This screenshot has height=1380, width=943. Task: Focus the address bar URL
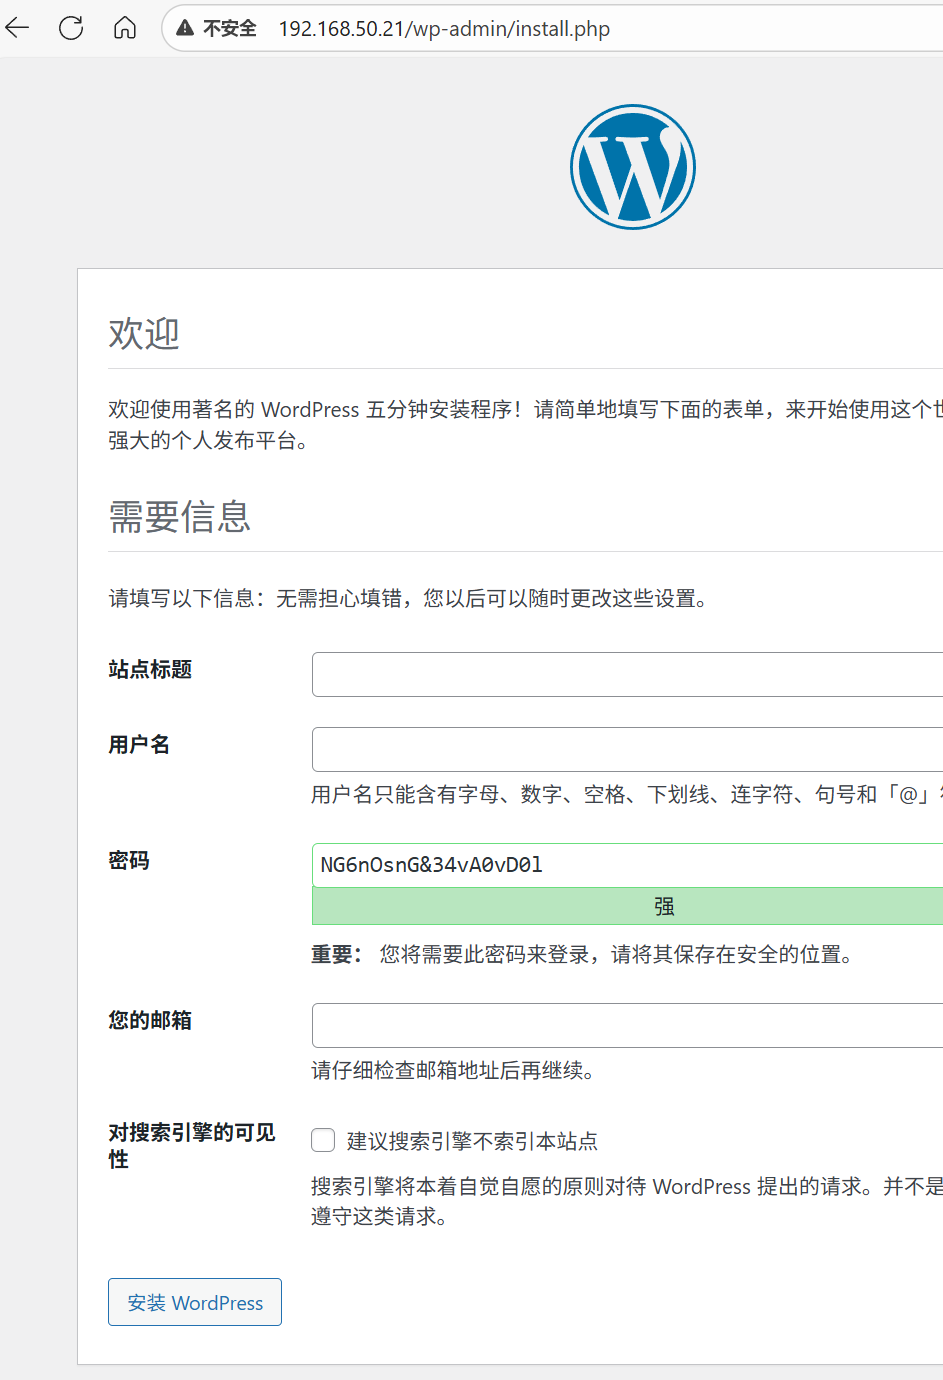tap(444, 29)
